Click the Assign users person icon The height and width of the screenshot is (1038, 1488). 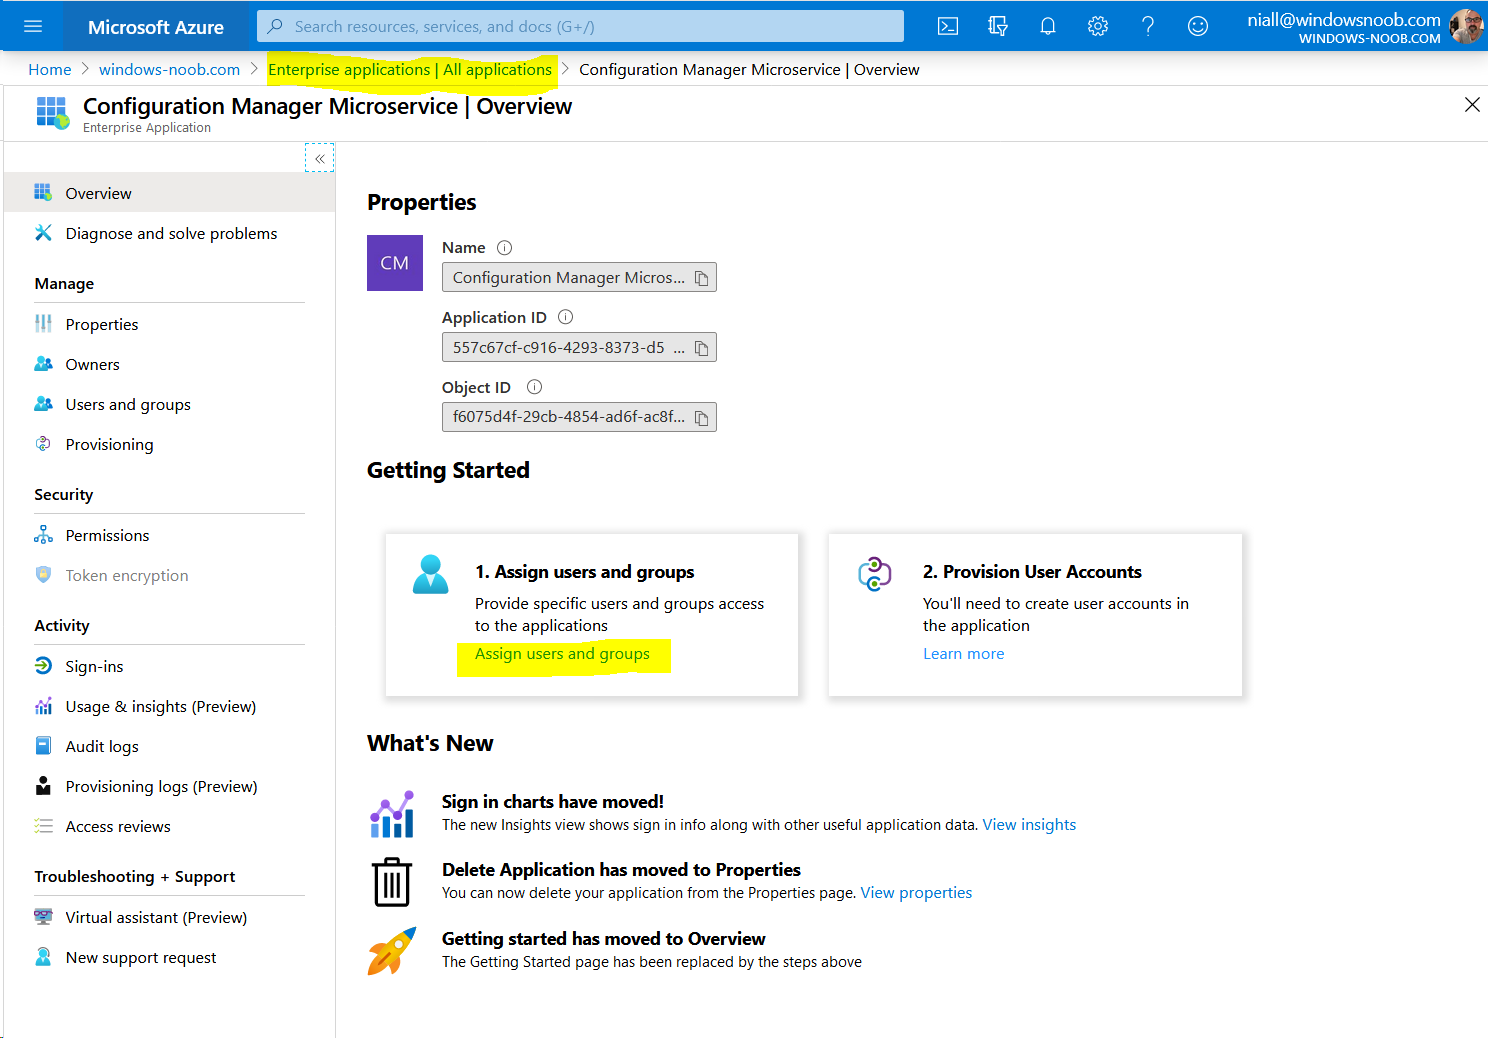point(431,574)
